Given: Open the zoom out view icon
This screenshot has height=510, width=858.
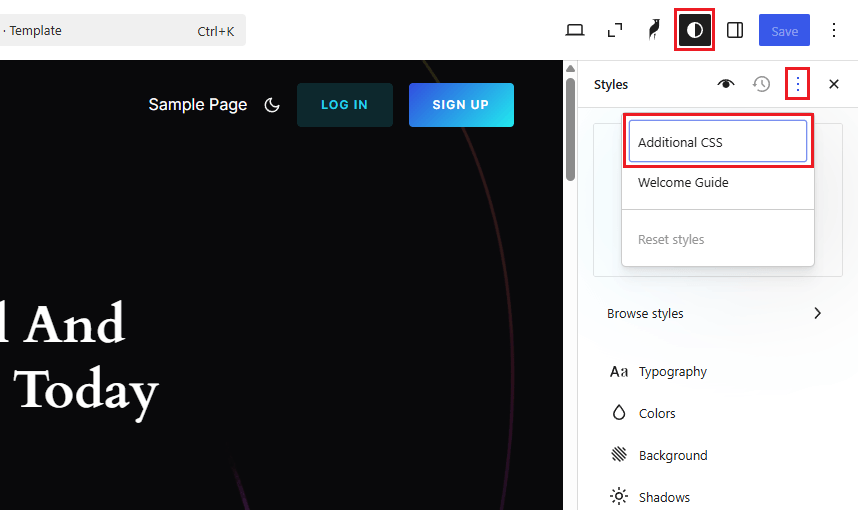Looking at the screenshot, I should (x=615, y=30).
